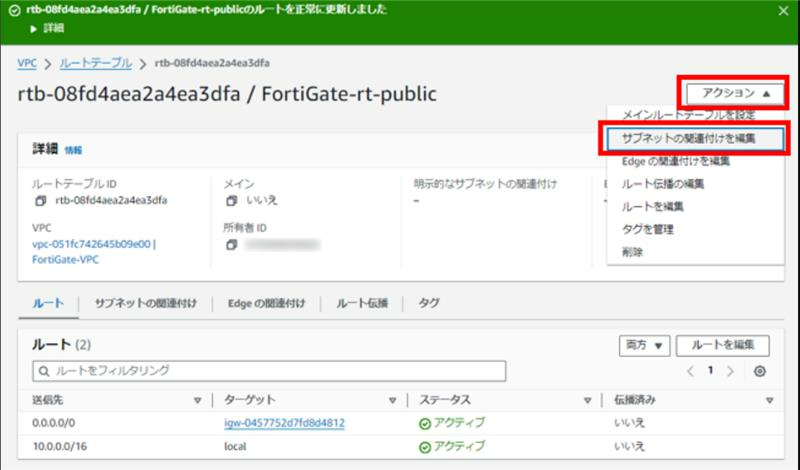
Task: Copy the 所有者 ID icon
Action: (232, 245)
